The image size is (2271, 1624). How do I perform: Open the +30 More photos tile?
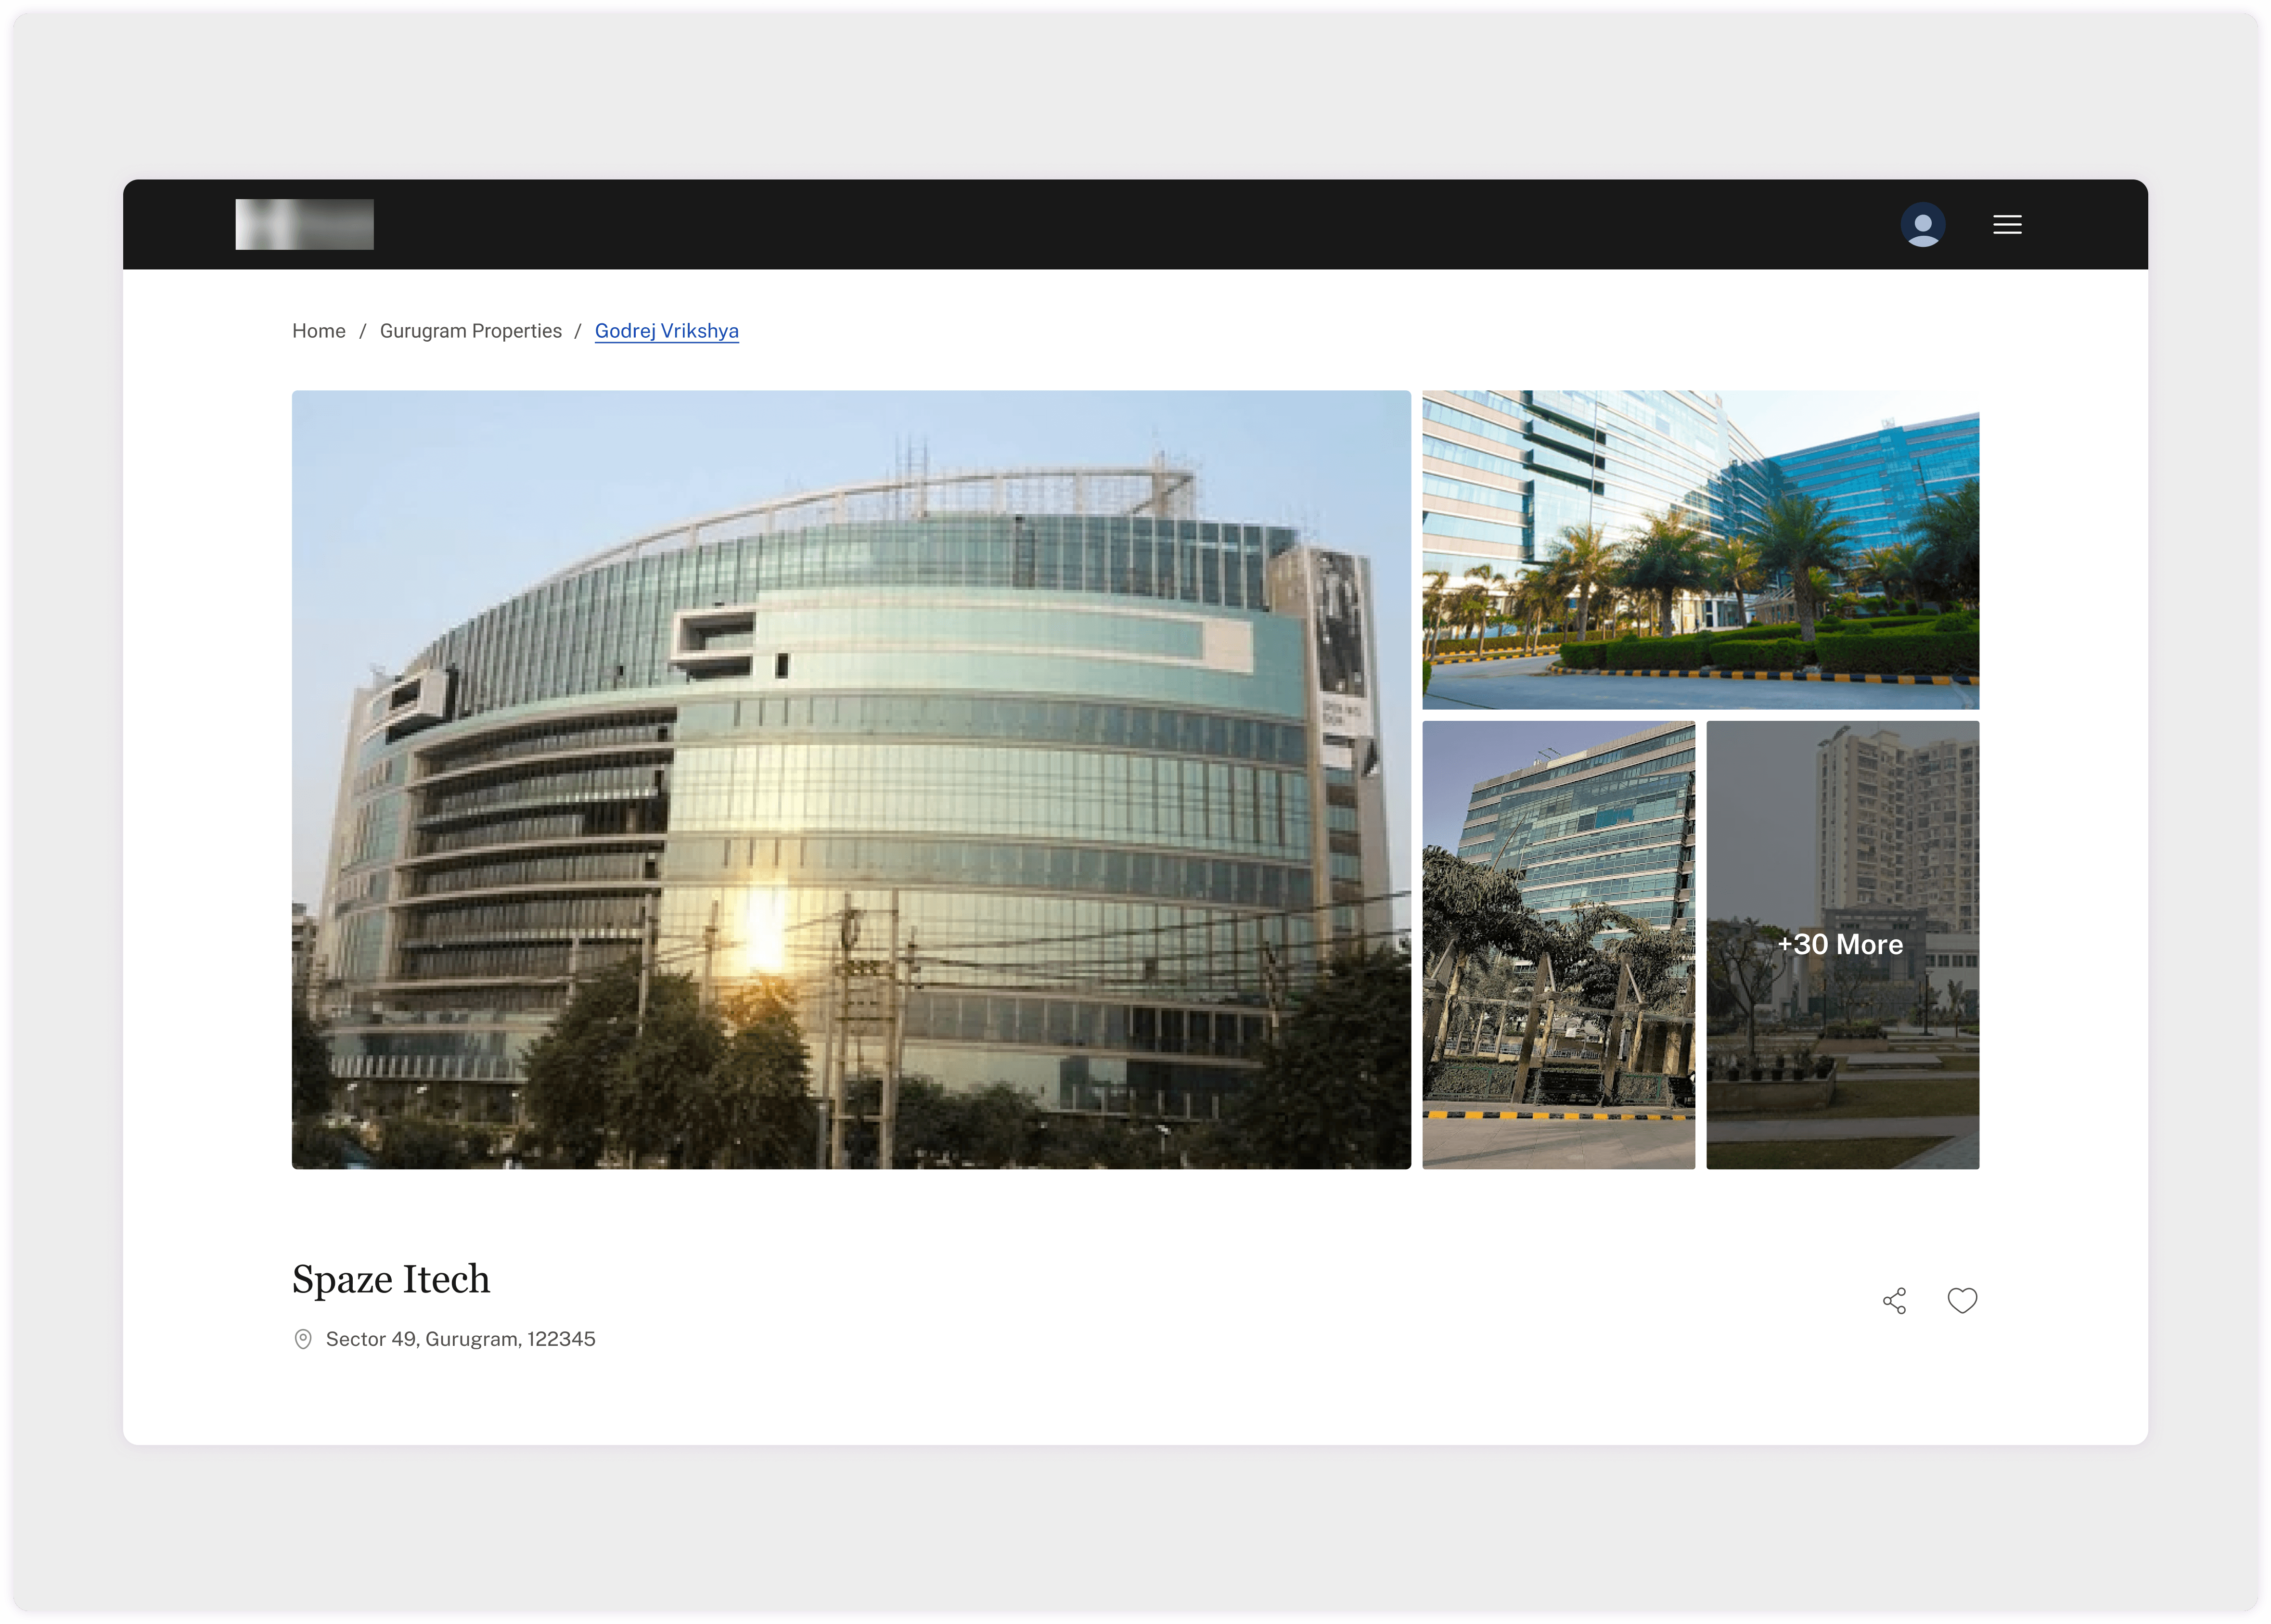click(1842, 945)
